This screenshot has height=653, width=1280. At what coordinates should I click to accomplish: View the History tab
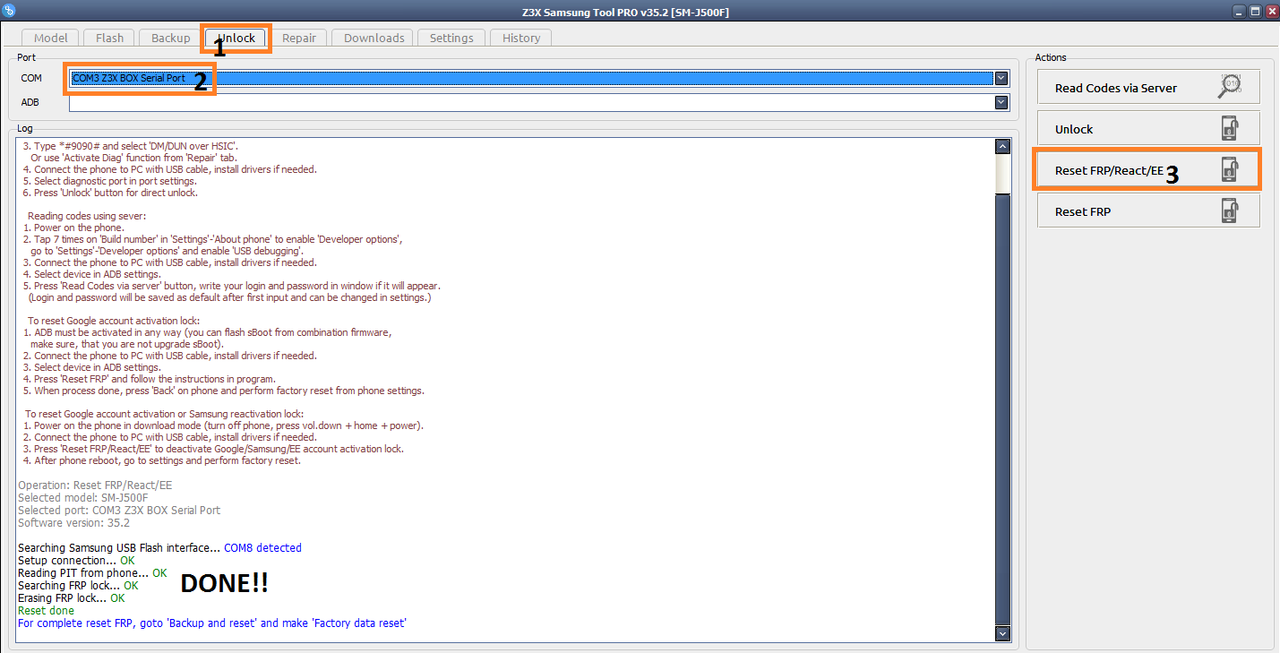coord(521,38)
